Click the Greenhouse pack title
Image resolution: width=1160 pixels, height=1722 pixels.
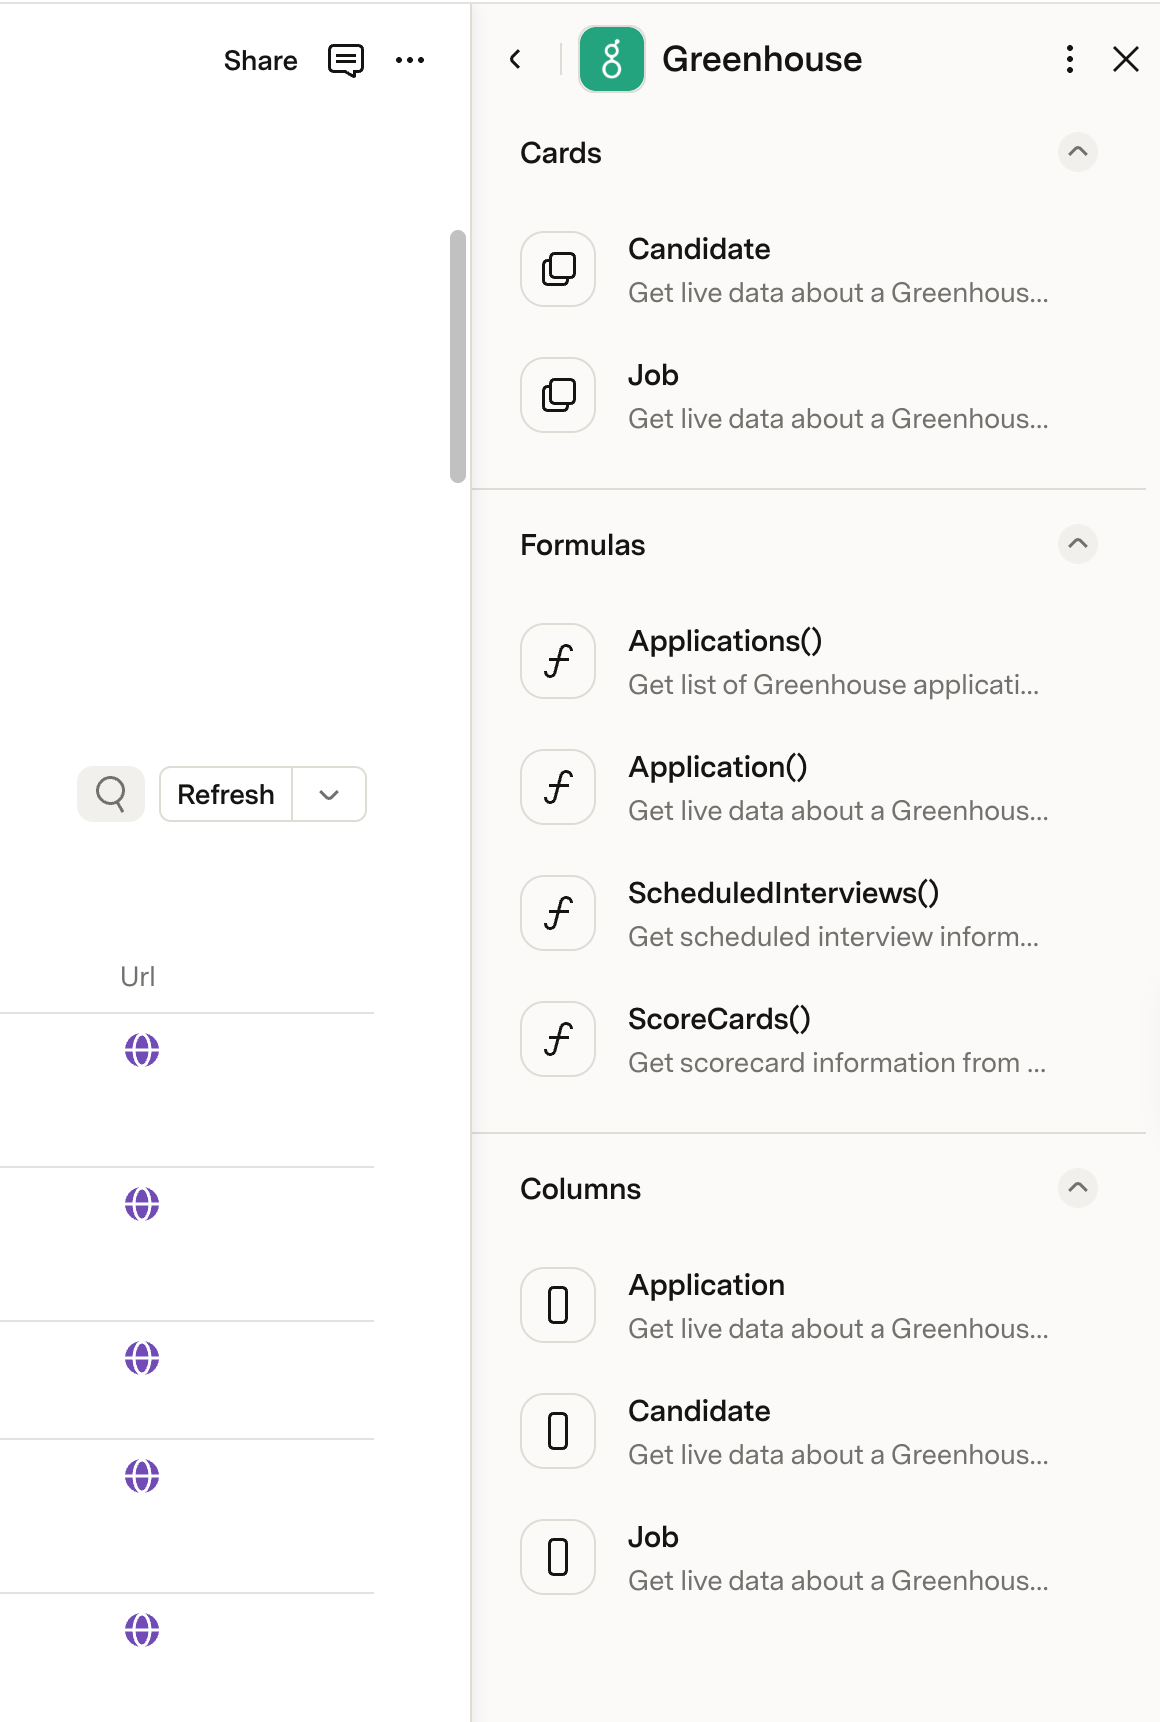(x=762, y=59)
